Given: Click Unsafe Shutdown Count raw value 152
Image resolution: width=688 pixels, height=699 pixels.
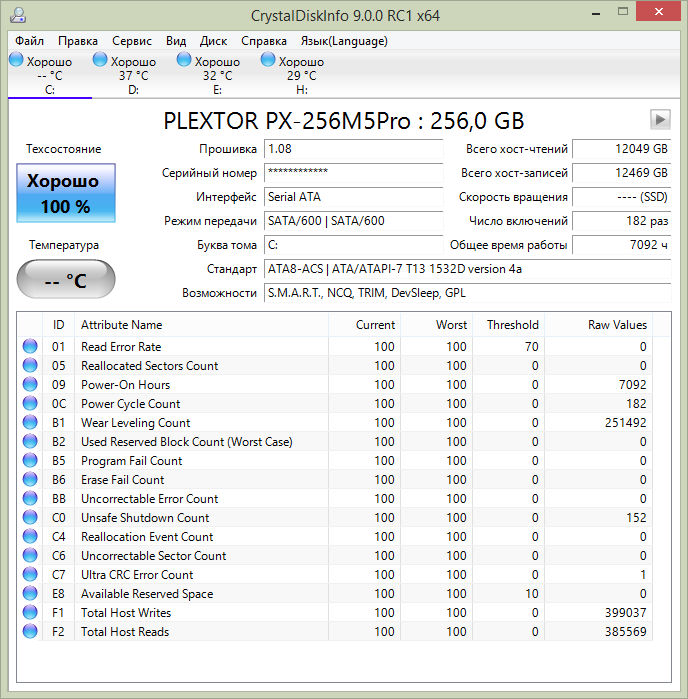Looking at the screenshot, I should (636, 518).
